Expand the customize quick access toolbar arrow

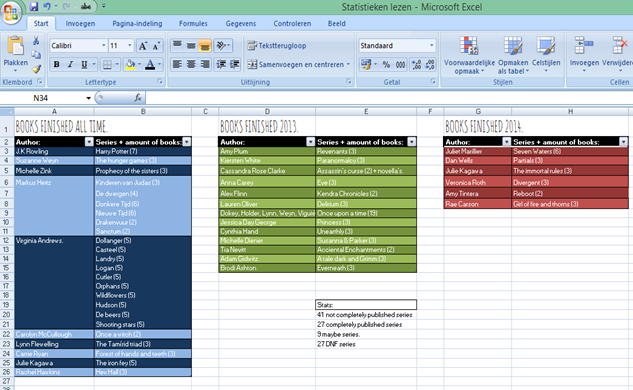104,6
